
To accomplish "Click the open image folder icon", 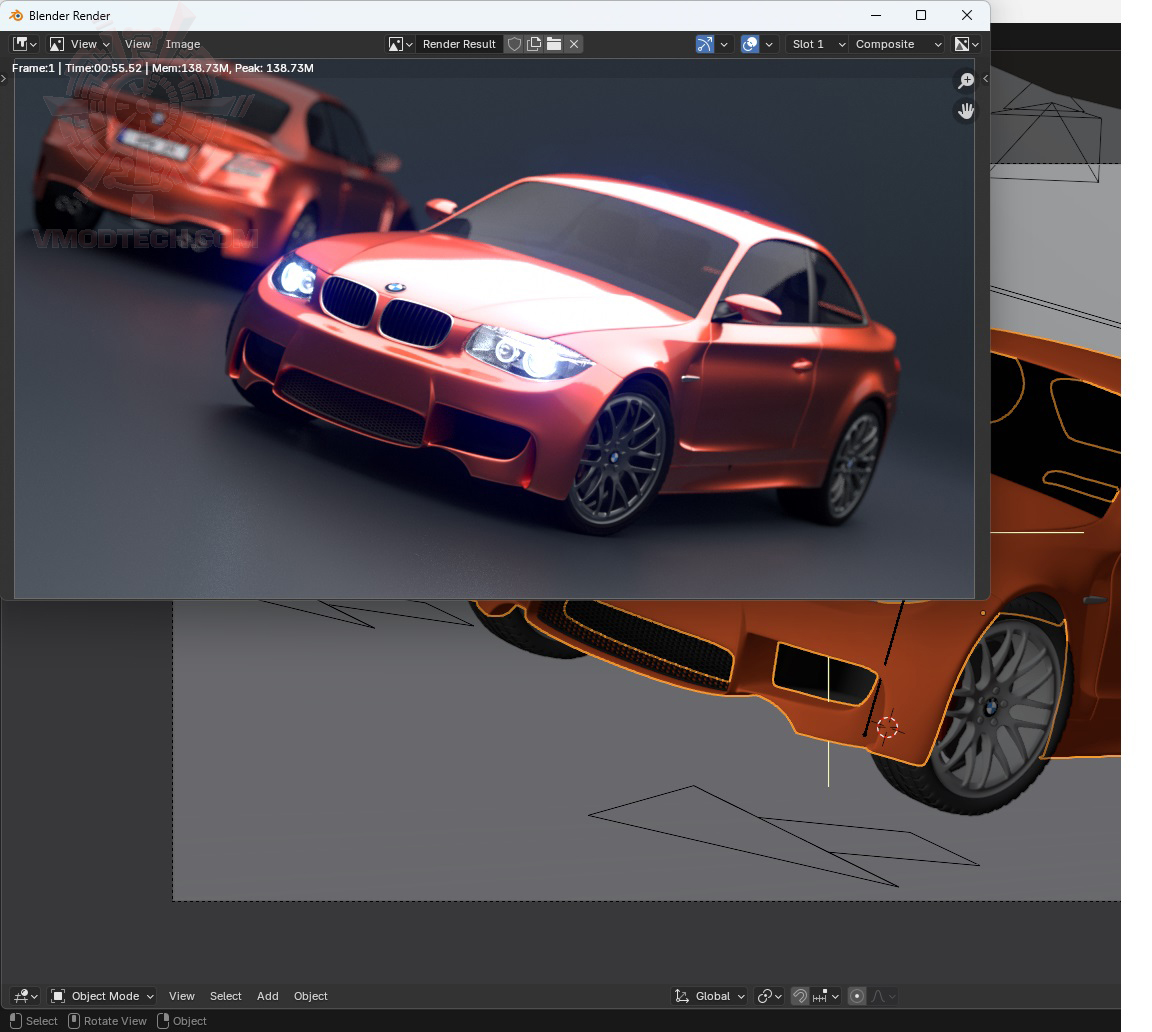I will pyautogui.click(x=554, y=44).
